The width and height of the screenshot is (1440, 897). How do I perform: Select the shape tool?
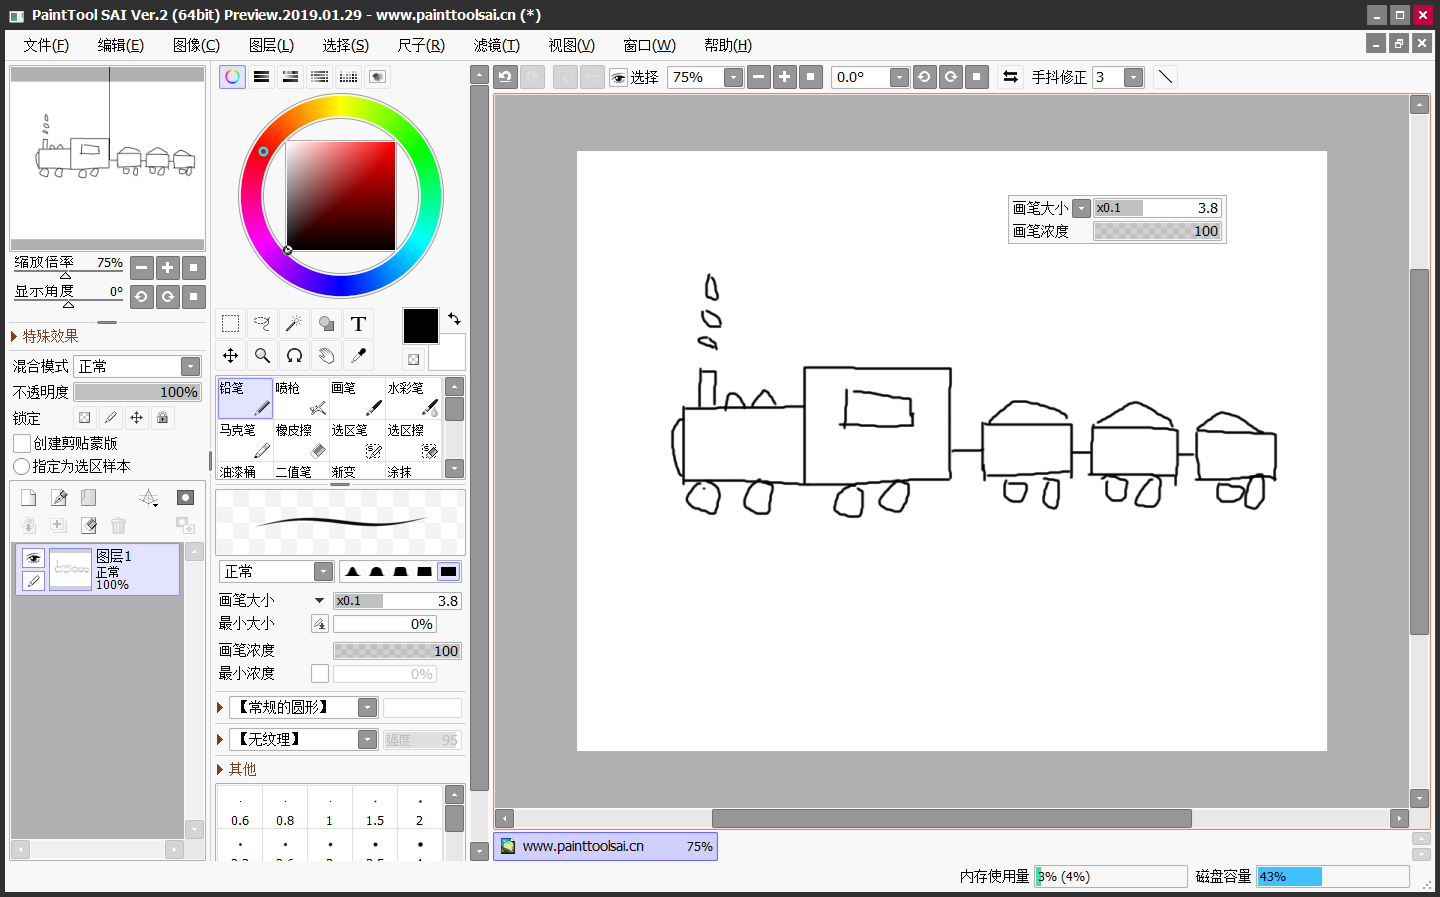pyautogui.click(x=326, y=324)
